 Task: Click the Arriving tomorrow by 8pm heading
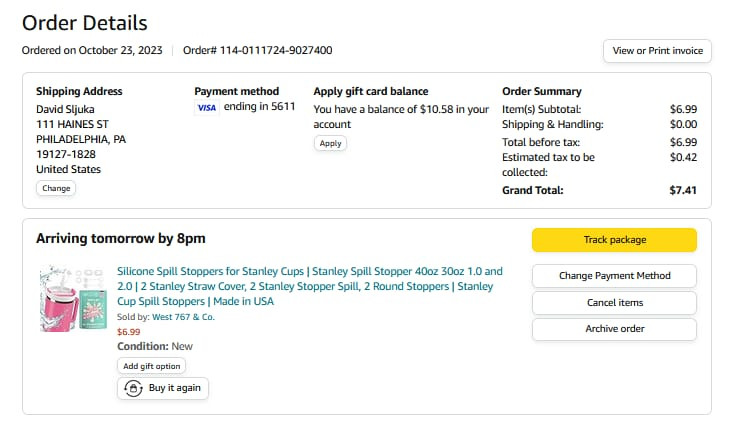click(x=121, y=239)
